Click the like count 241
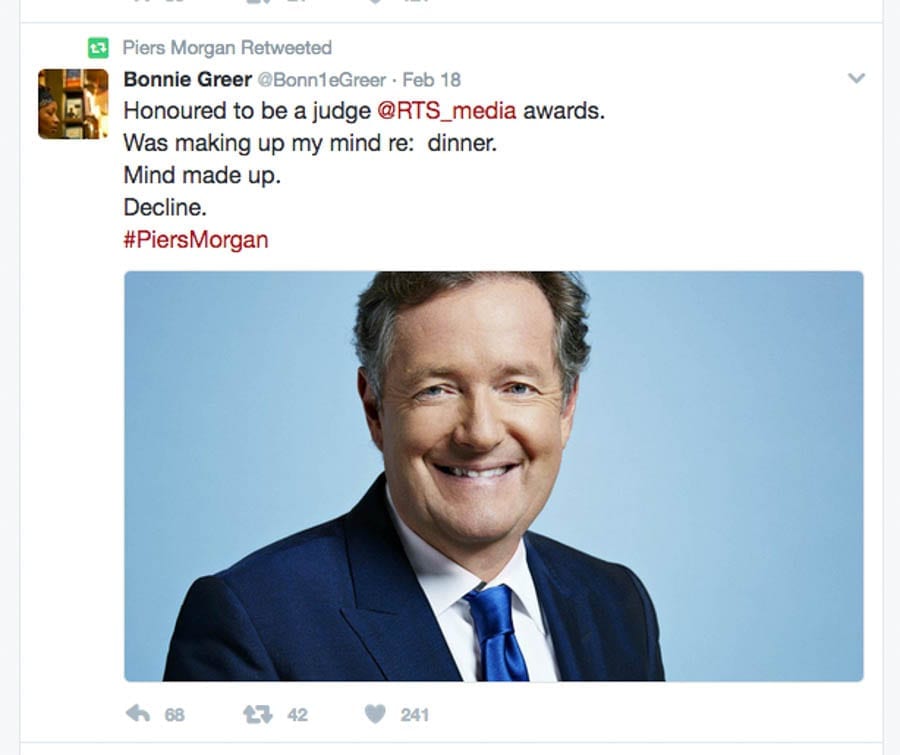Screen dimensions: 900x755 [414, 715]
